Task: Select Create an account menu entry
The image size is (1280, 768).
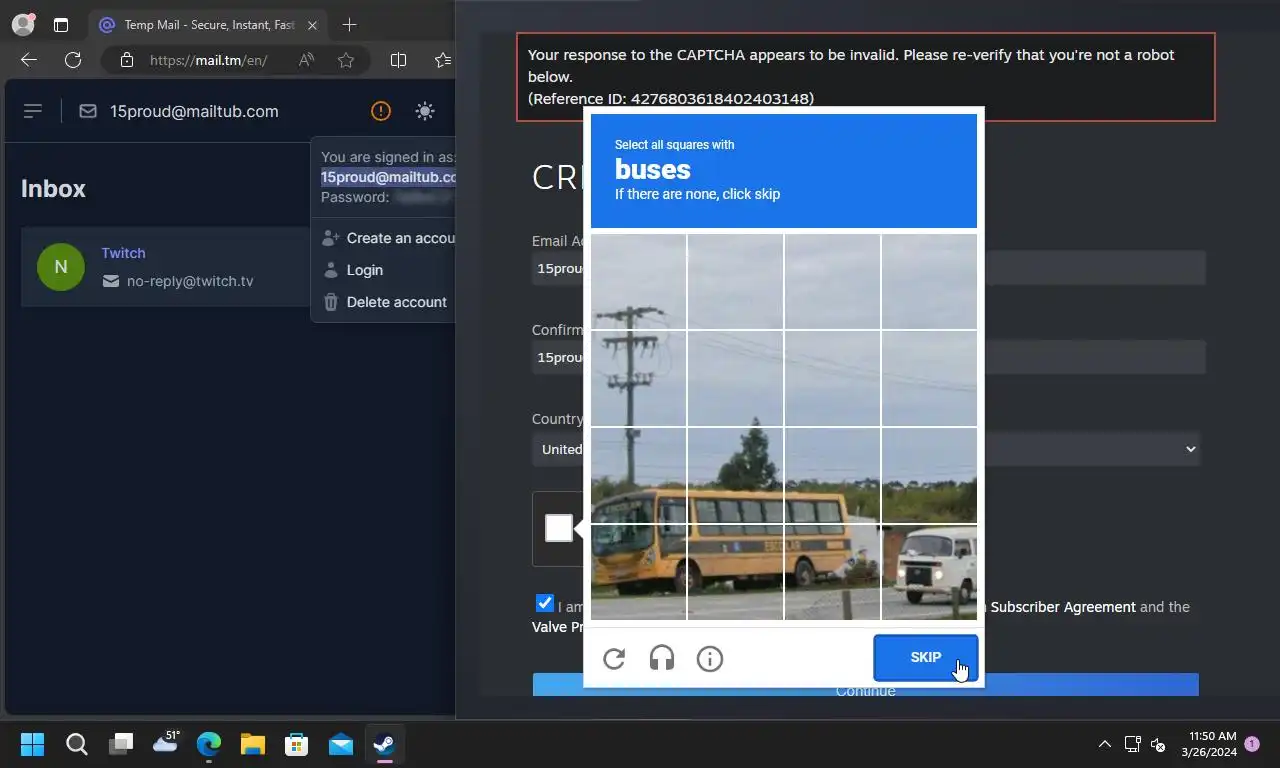Action: pos(388,238)
